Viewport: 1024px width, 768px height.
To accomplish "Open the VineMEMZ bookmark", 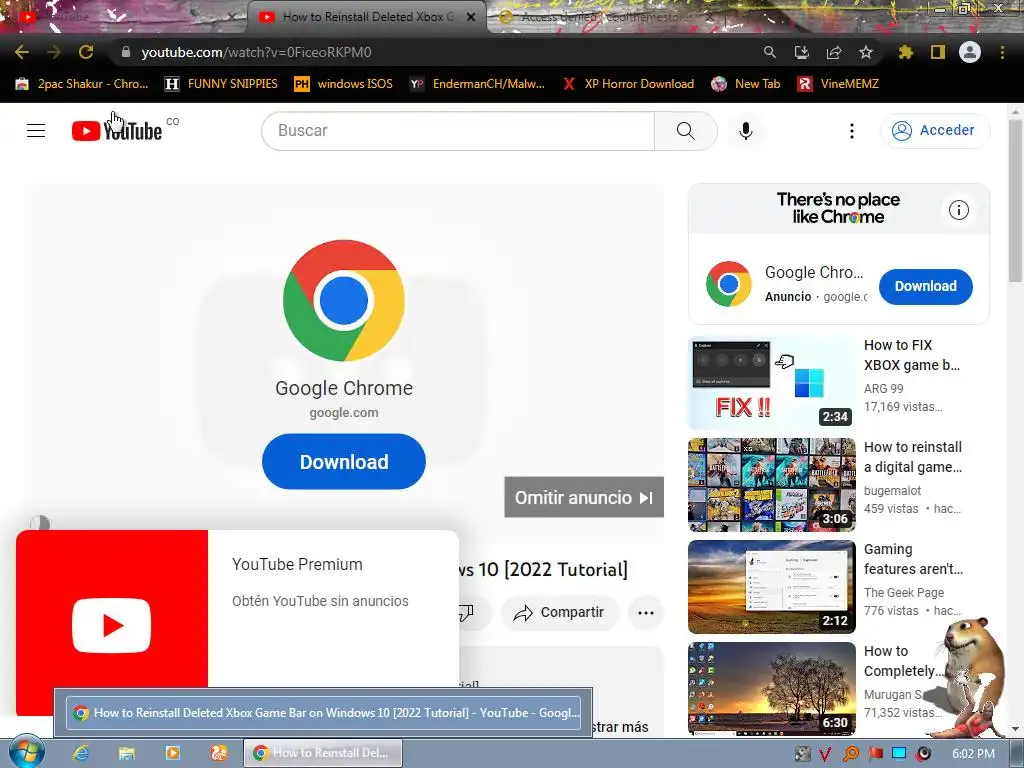I will [839, 84].
